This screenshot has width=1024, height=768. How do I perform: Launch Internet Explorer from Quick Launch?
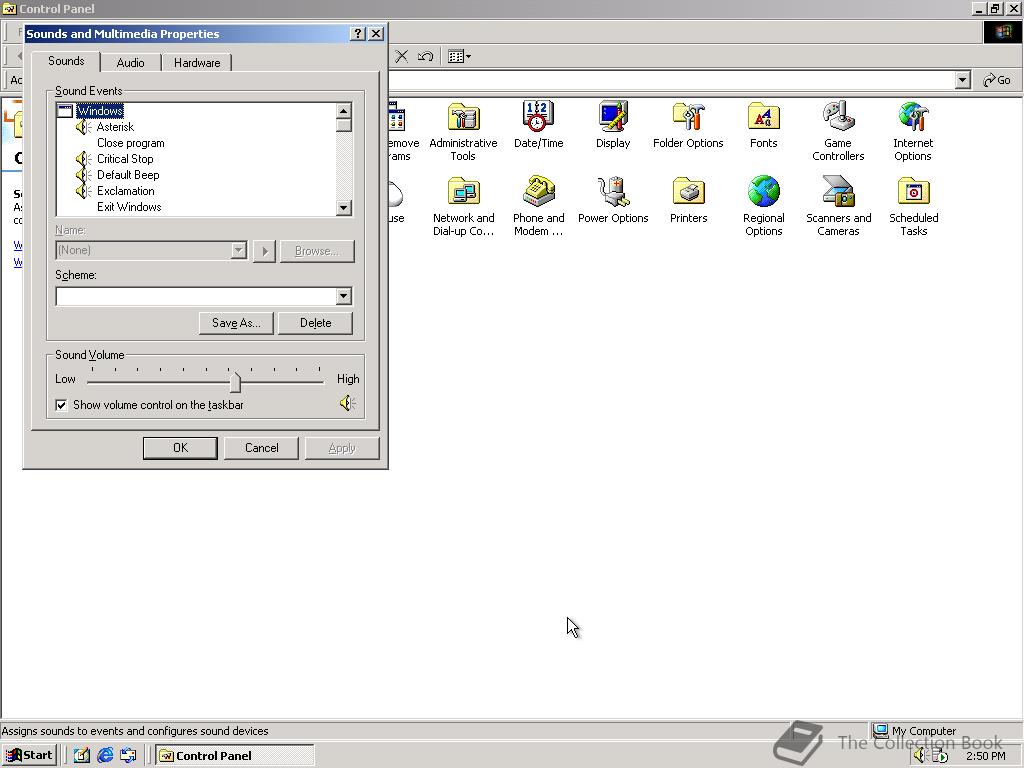105,755
